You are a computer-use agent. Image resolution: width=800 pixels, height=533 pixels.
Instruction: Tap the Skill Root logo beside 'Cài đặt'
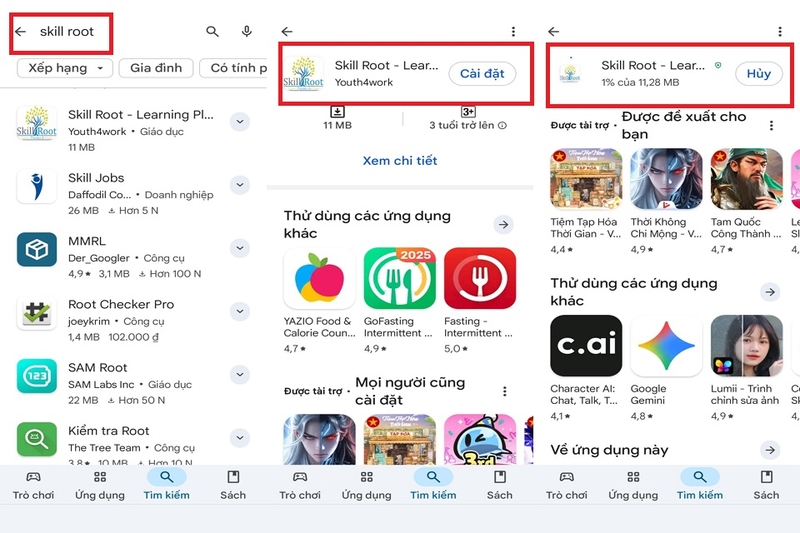tap(304, 73)
